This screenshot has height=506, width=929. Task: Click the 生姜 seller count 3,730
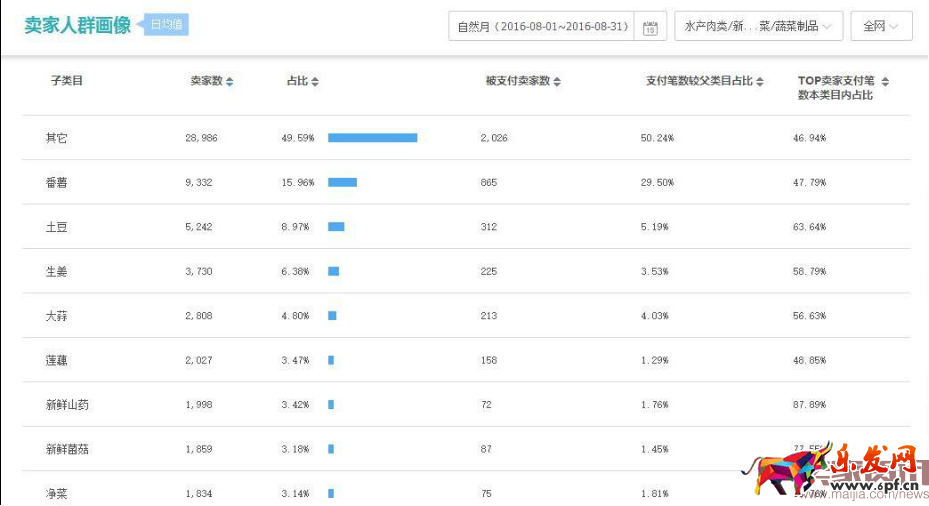pos(199,272)
